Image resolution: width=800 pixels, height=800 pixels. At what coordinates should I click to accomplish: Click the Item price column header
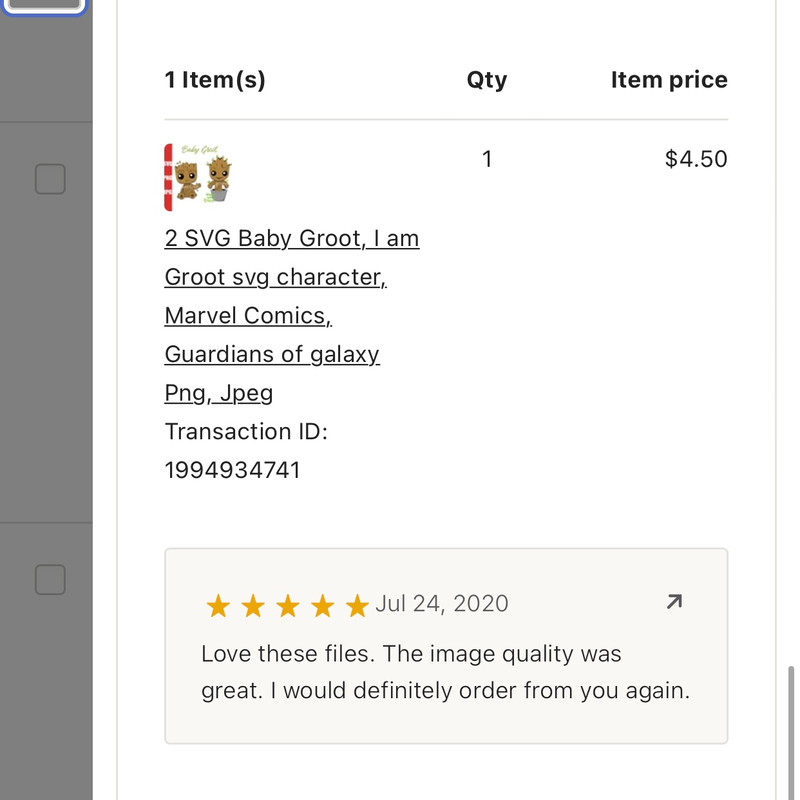click(x=669, y=80)
